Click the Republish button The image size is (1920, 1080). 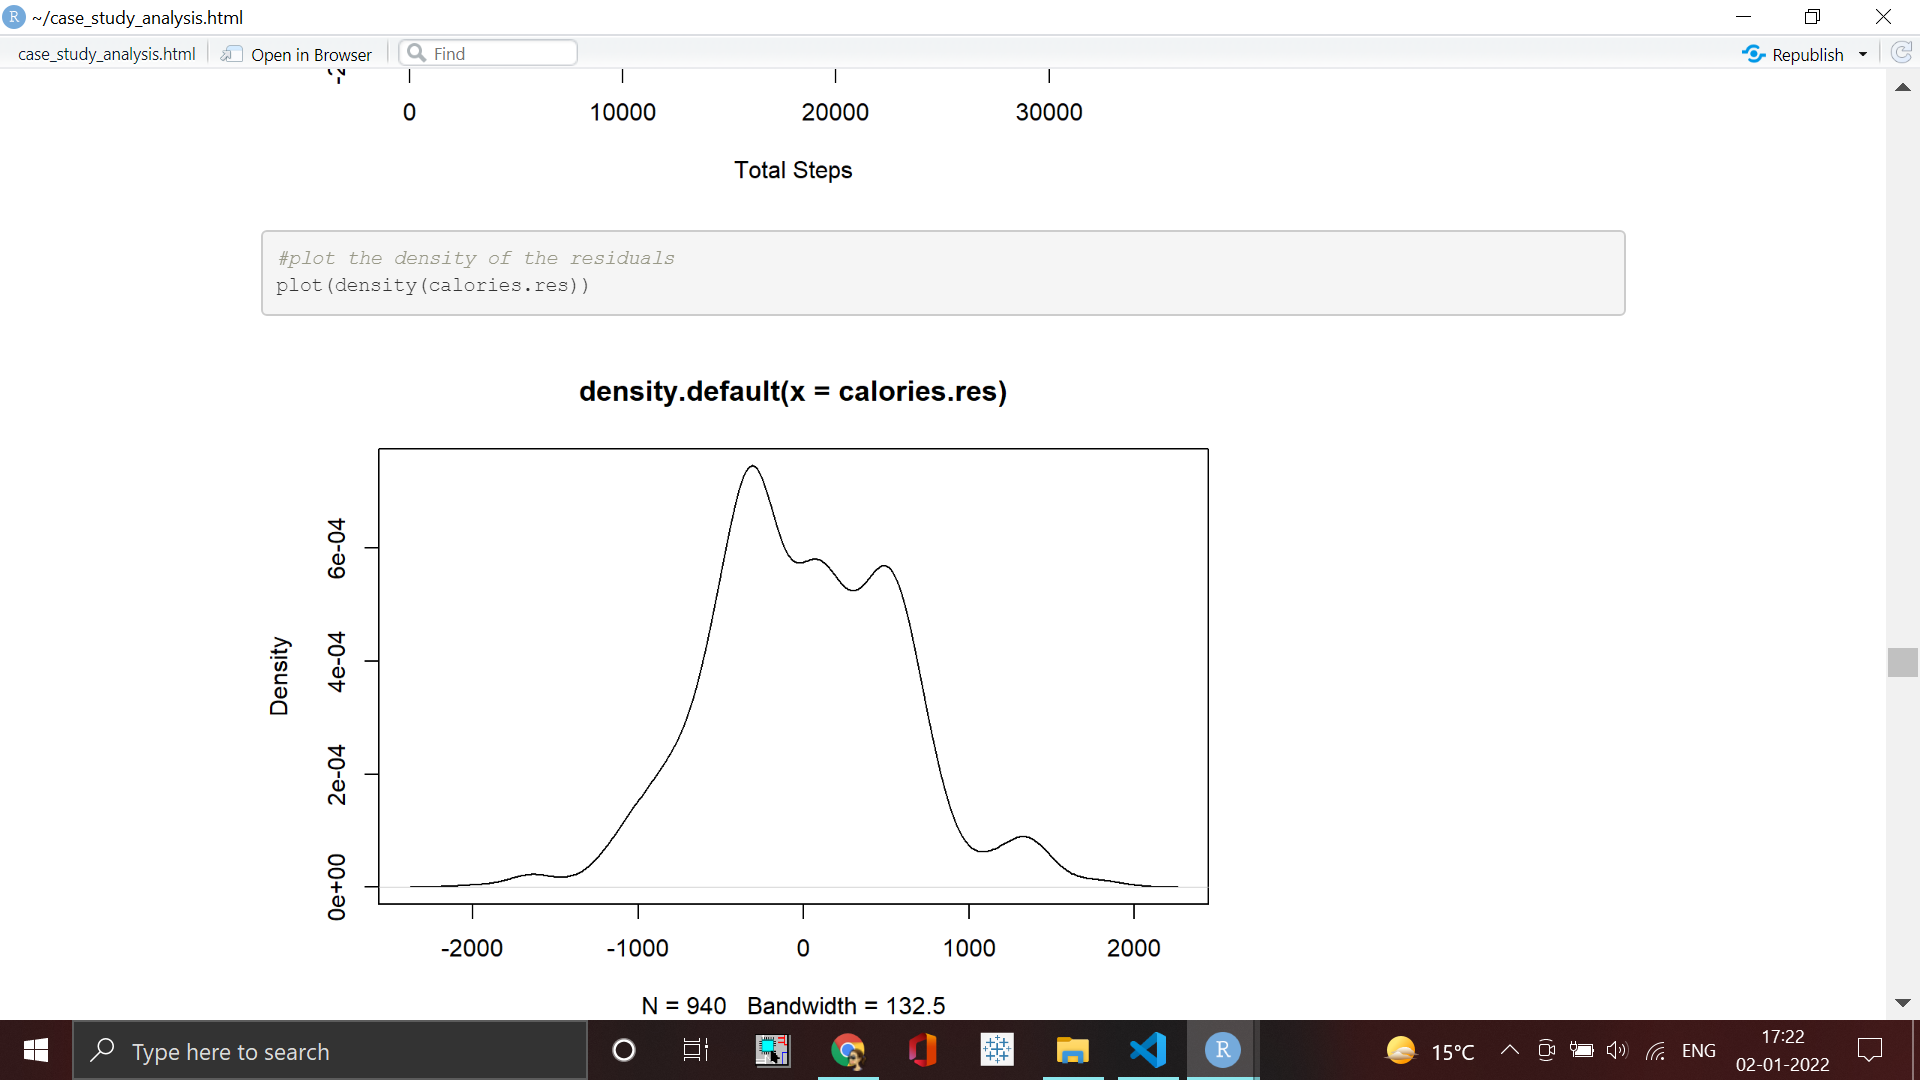click(x=1792, y=54)
